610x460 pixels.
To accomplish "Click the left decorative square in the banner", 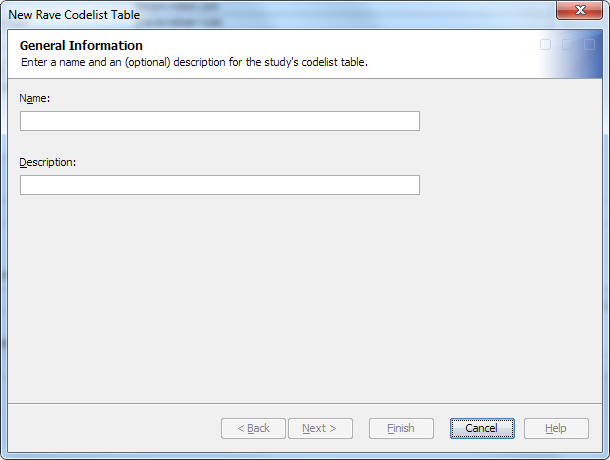I will tap(545, 44).
